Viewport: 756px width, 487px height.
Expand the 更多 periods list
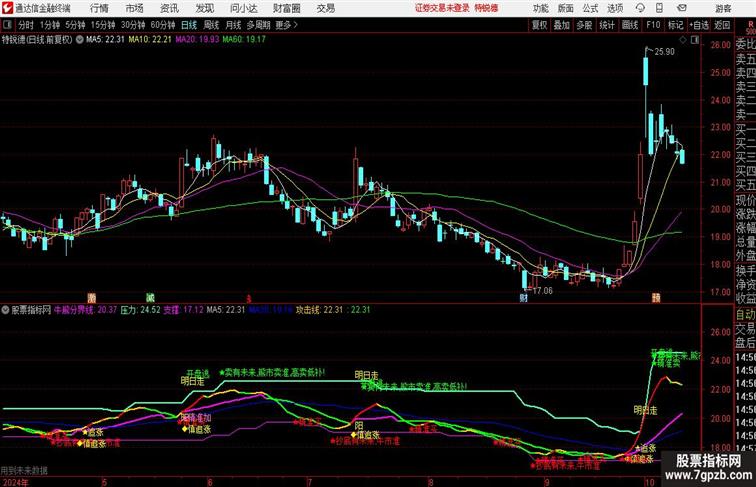pos(286,25)
